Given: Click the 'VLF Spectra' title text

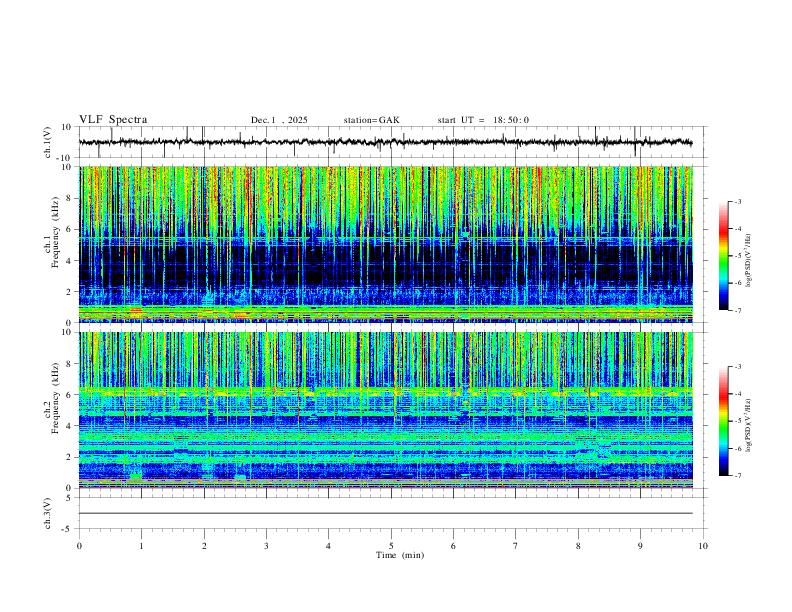Looking at the screenshot, I should pyautogui.click(x=113, y=120).
